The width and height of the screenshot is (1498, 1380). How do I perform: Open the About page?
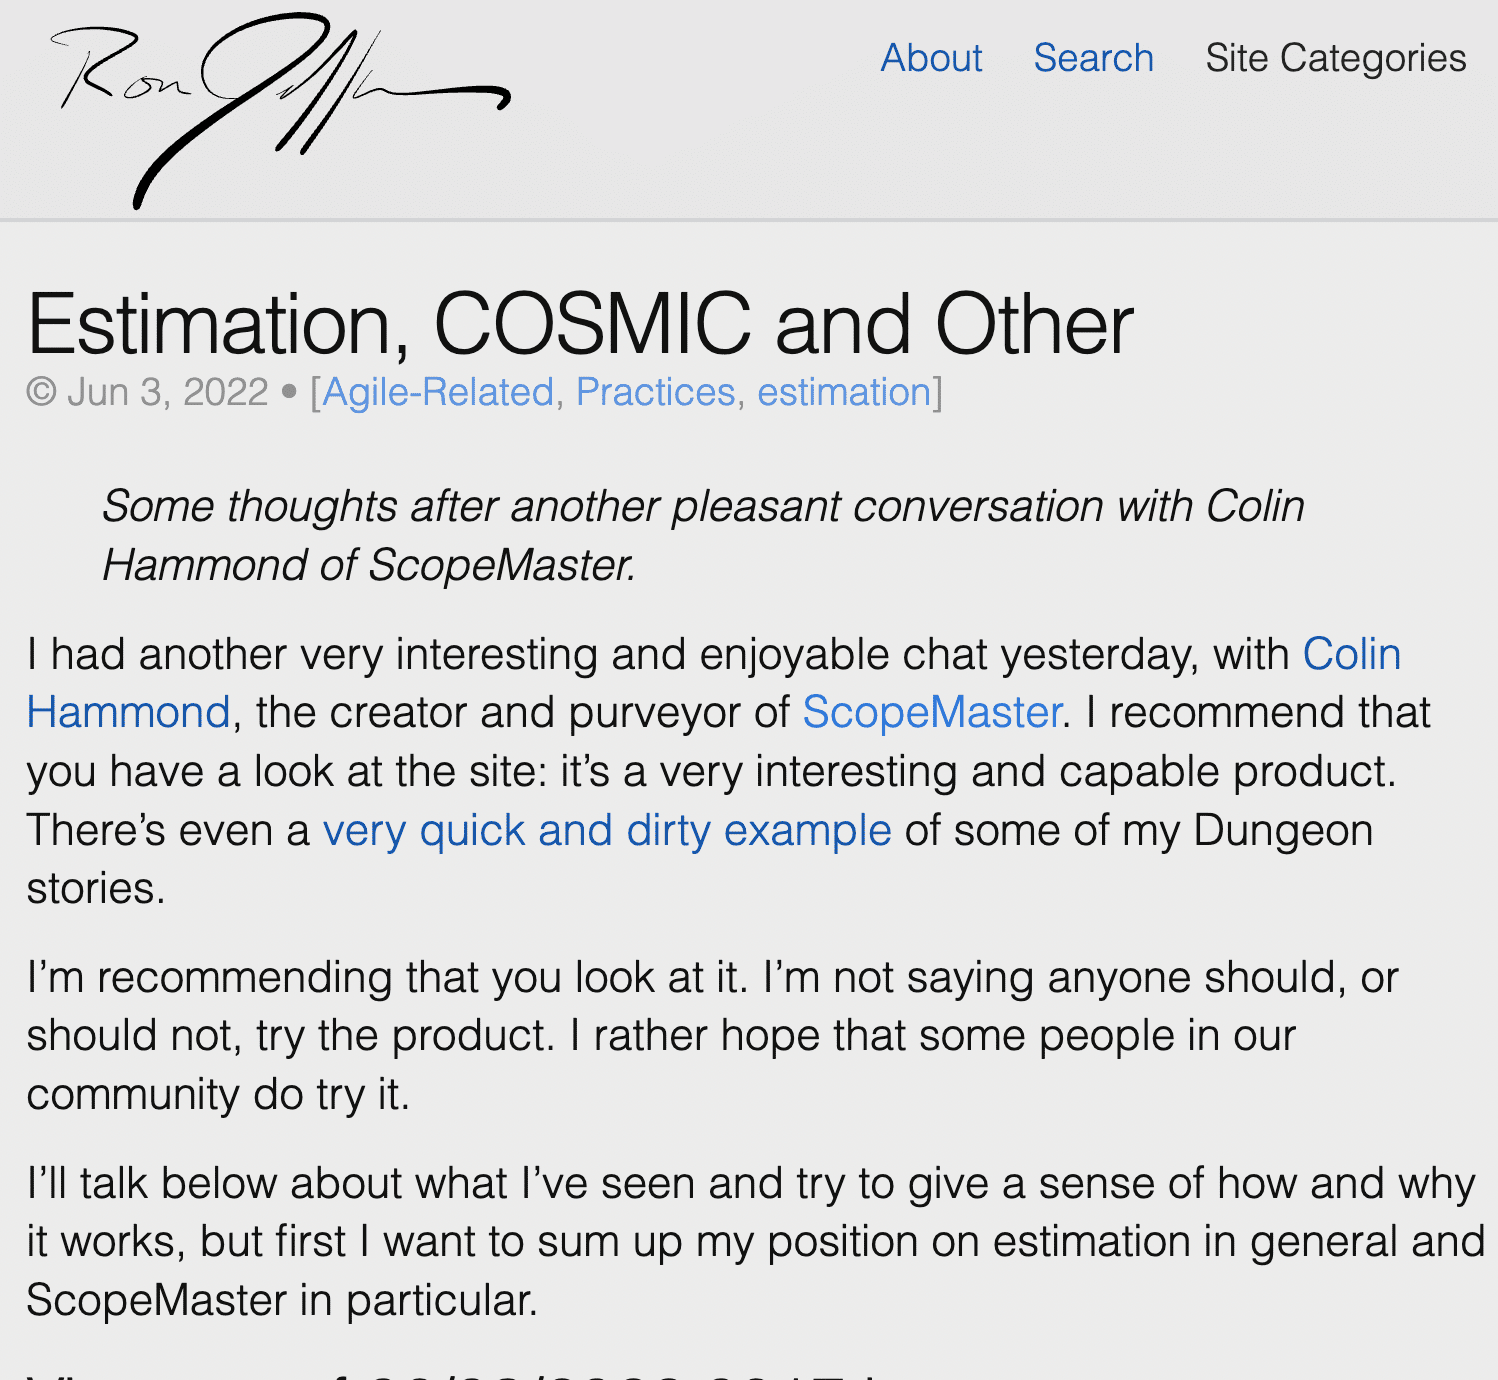(931, 58)
